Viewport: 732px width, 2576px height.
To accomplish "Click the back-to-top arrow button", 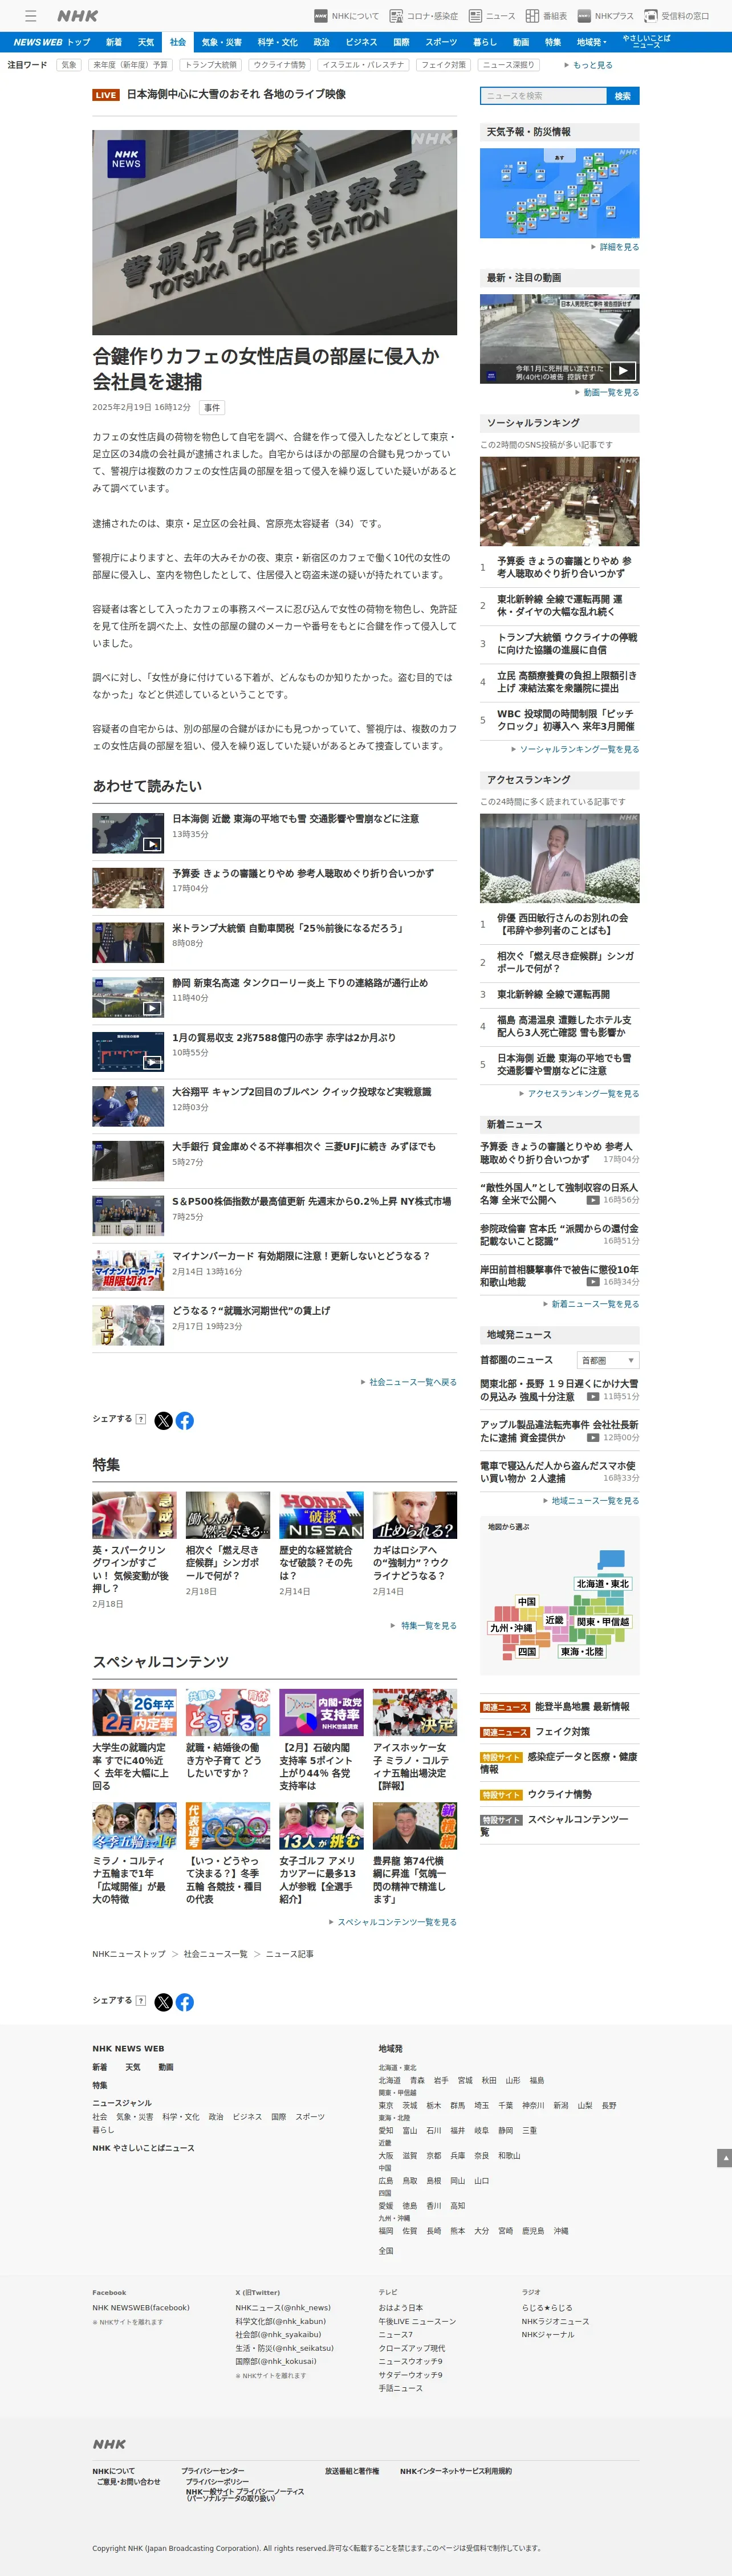I will (x=724, y=2159).
